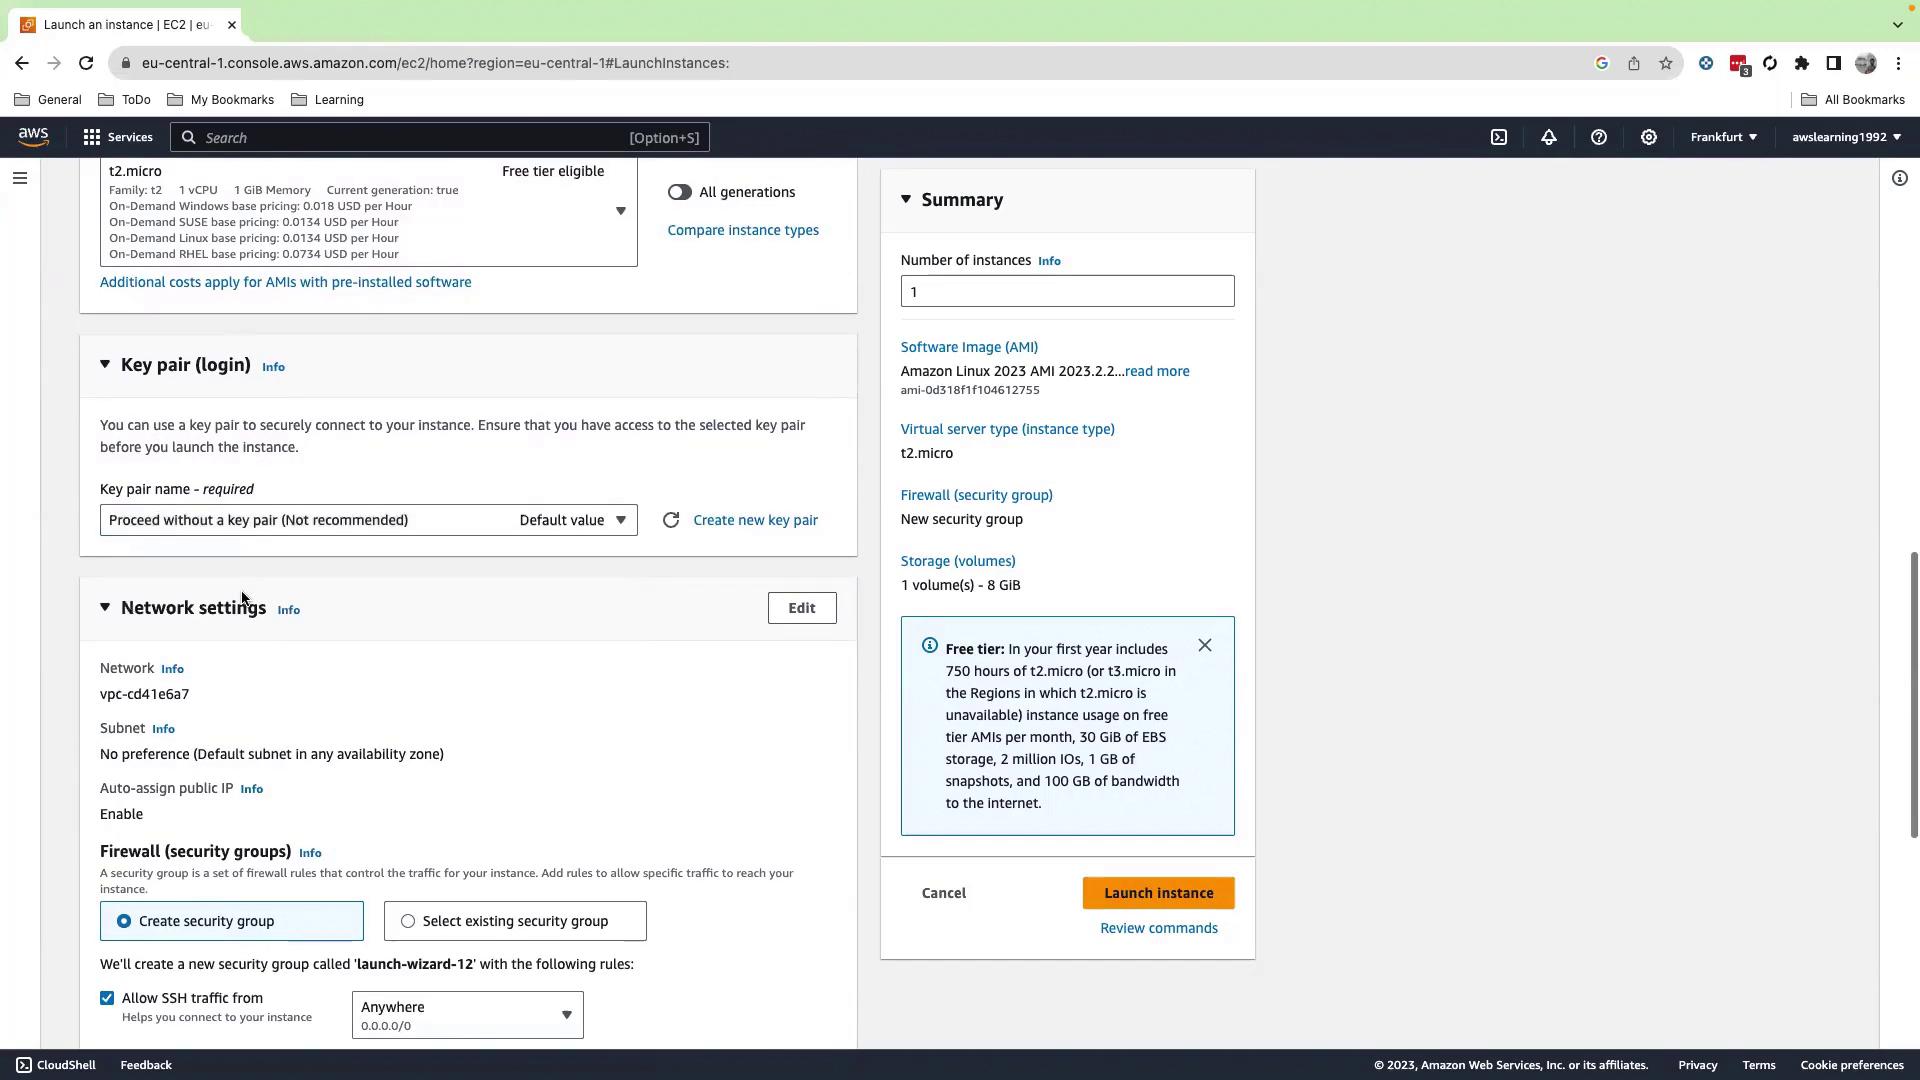This screenshot has height=1080, width=1920.
Task: Open the Frankfurt region menu
Action: point(1723,137)
